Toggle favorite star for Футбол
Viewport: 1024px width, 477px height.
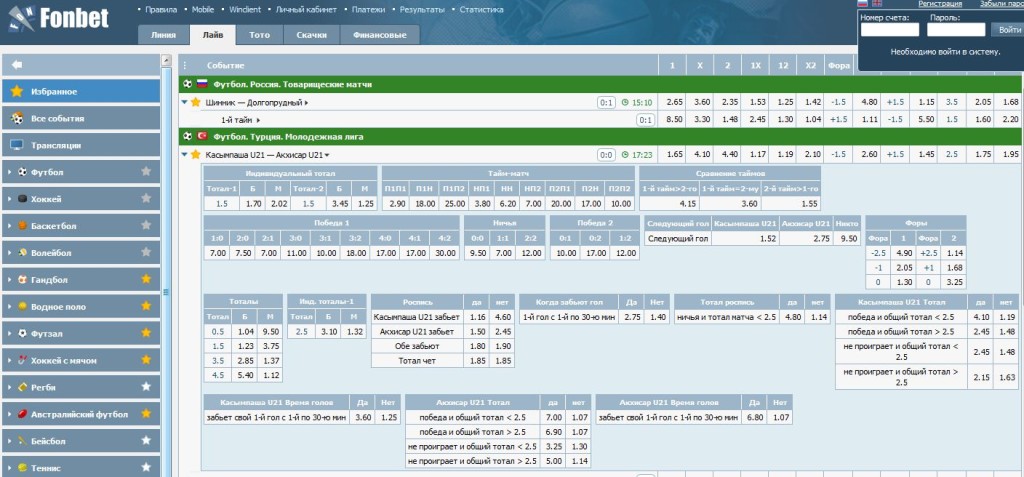[x=146, y=172]
